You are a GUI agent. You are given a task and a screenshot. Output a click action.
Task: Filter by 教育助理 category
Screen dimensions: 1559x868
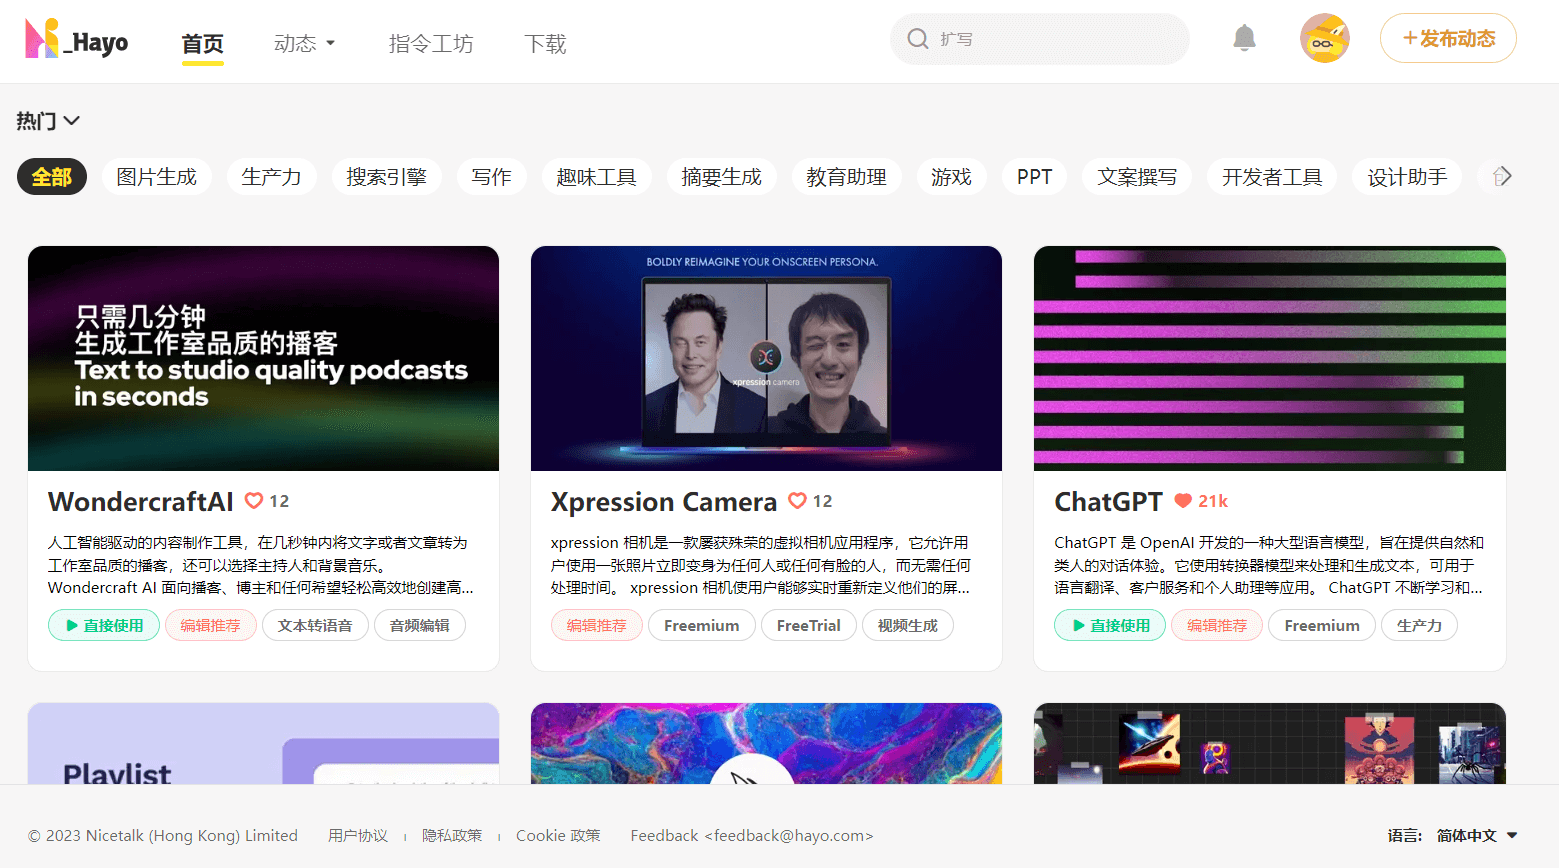point(847,177)
